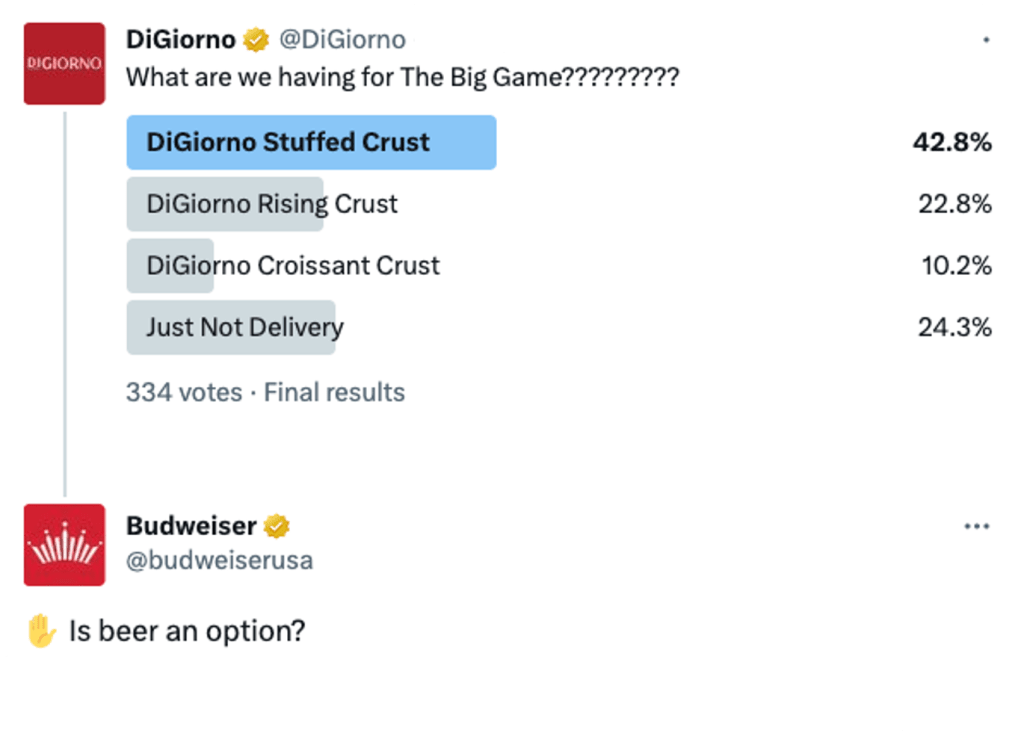Open the @budweiserusa handle link
1024x736 pixels.
pyautogui.click(x=219, y=560)
